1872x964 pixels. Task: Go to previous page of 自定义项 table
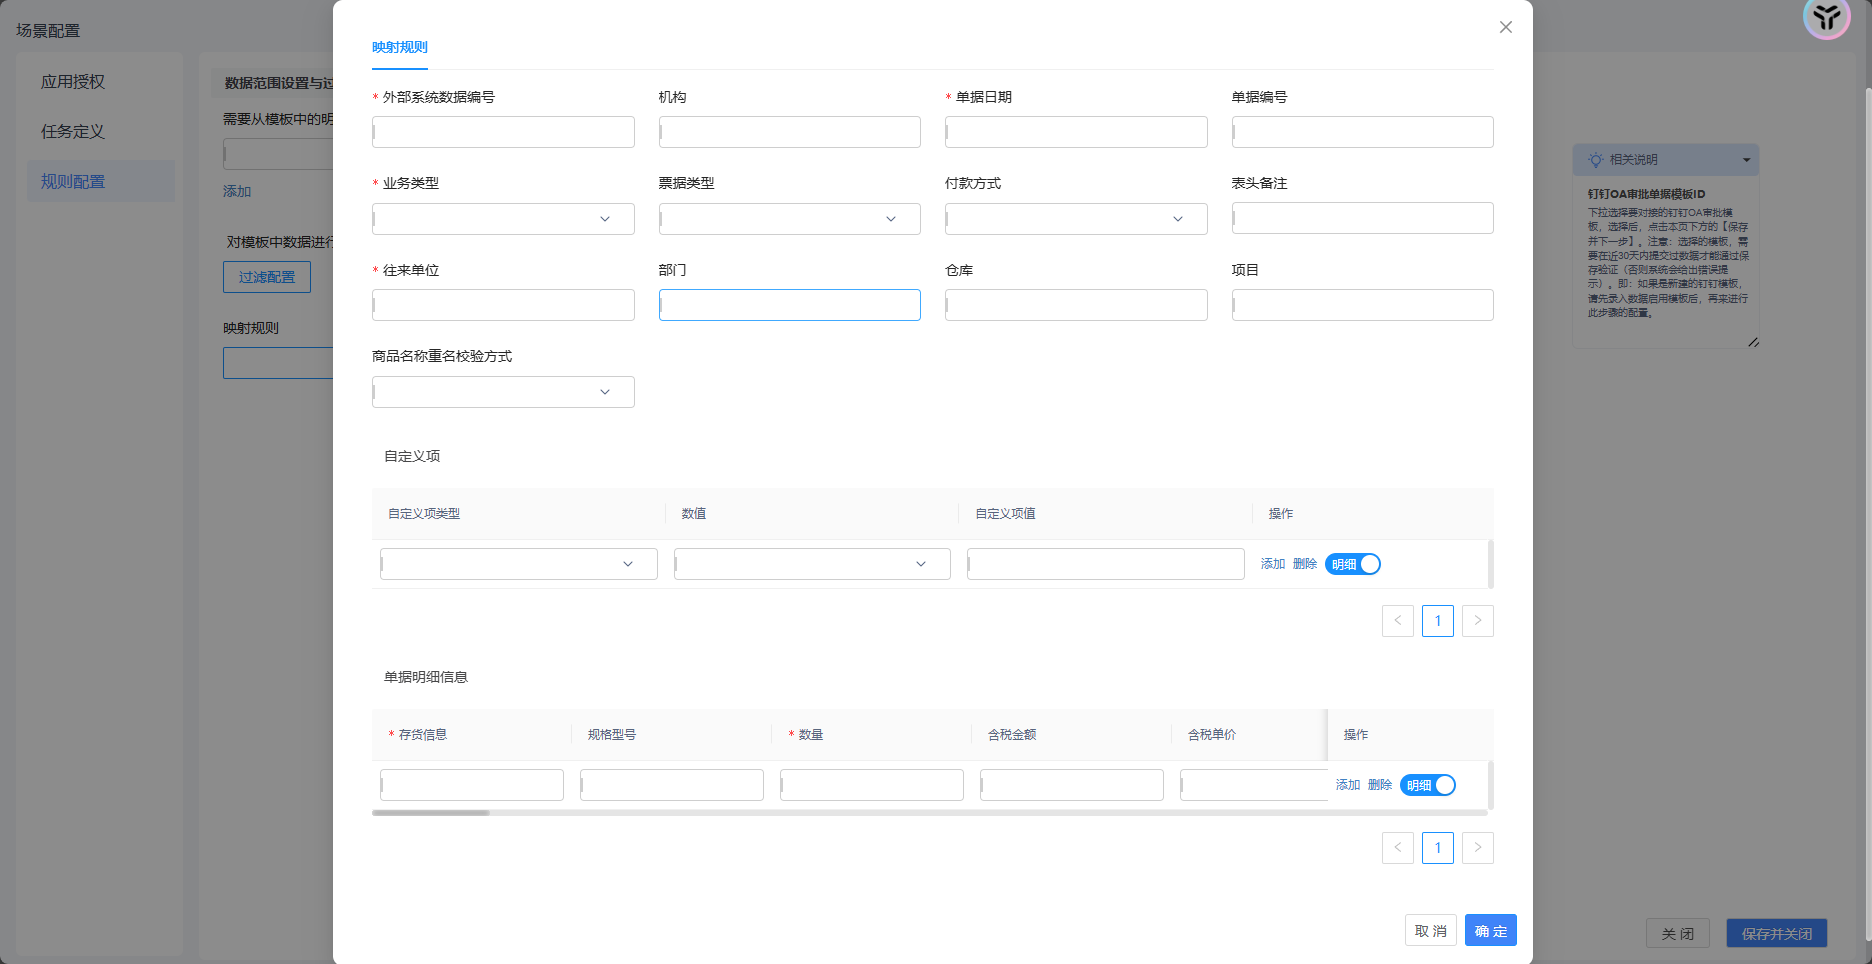point(1398,621)
